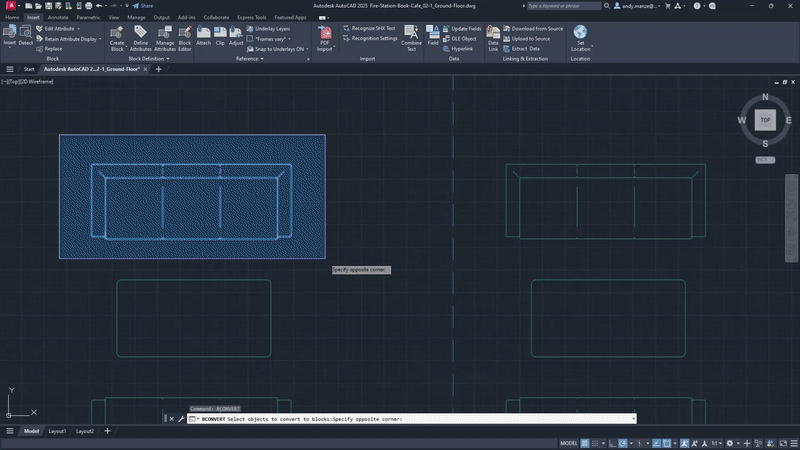This screenshot has height=450, width=800.
Task: Open command line customize wrench icon
Action: (x=181, y=419)
